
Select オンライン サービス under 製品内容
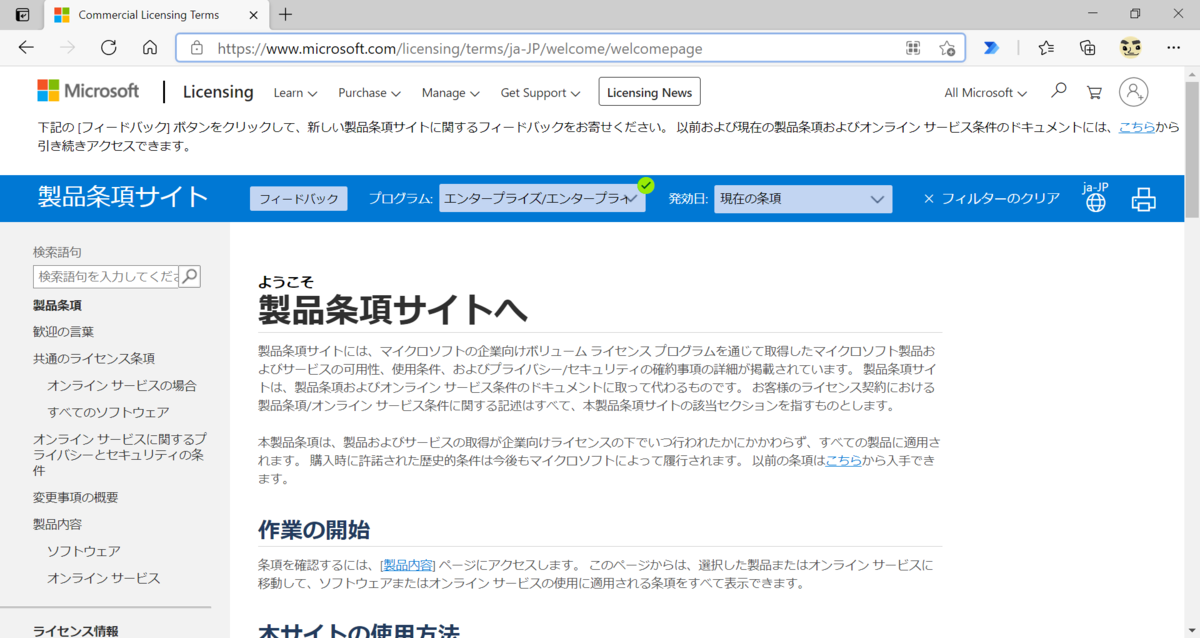[x=104, y=578]
